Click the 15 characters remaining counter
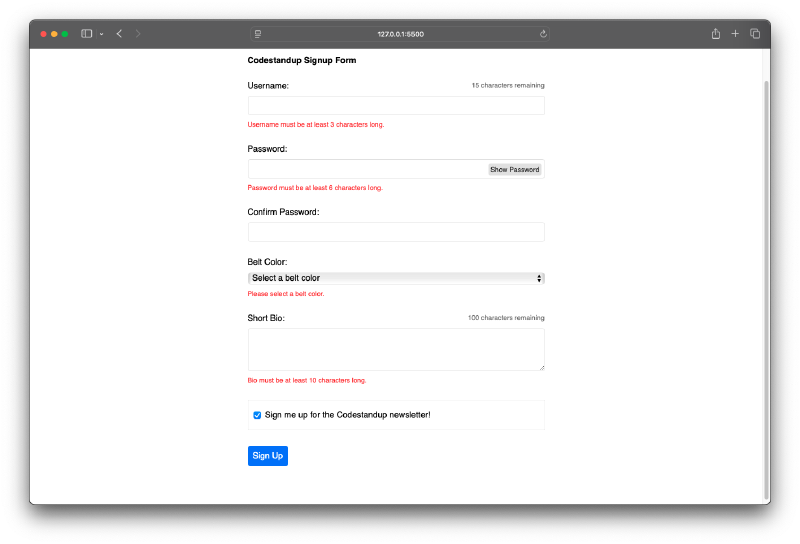The width and height of the screenshot is (800, 544). (508, 85)
